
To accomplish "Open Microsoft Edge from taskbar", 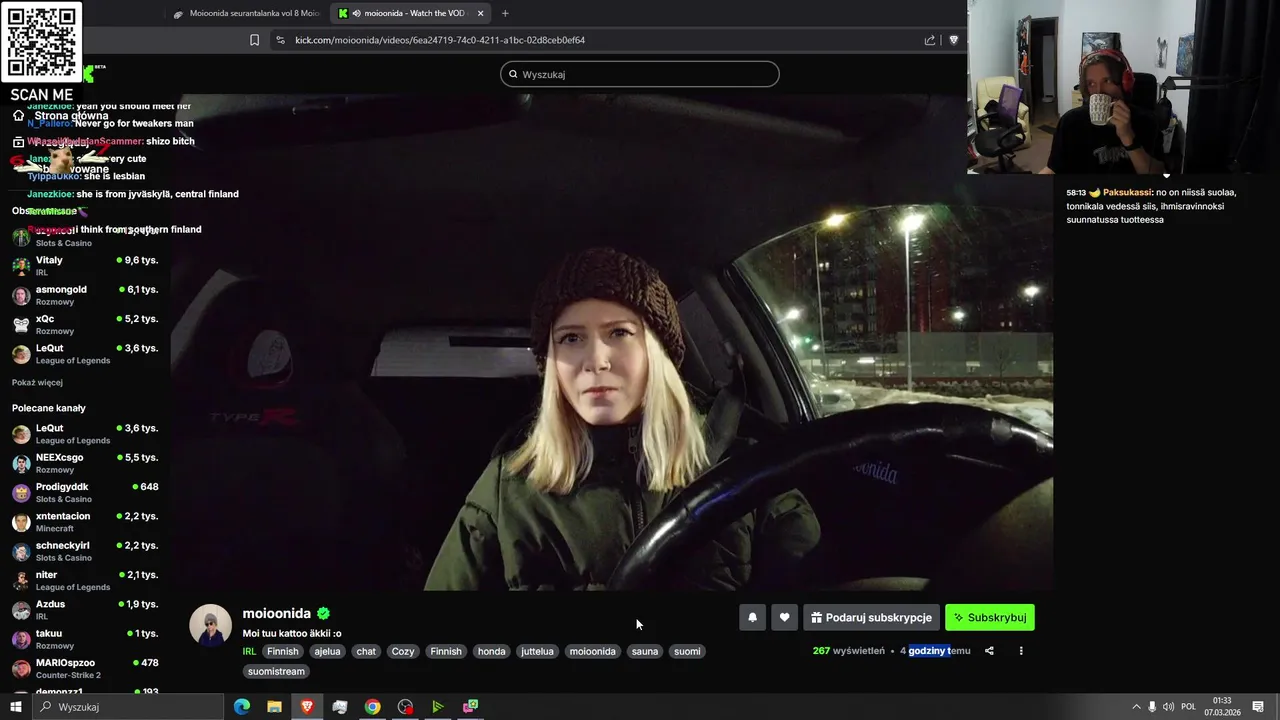I will click(x=241, y=707).
